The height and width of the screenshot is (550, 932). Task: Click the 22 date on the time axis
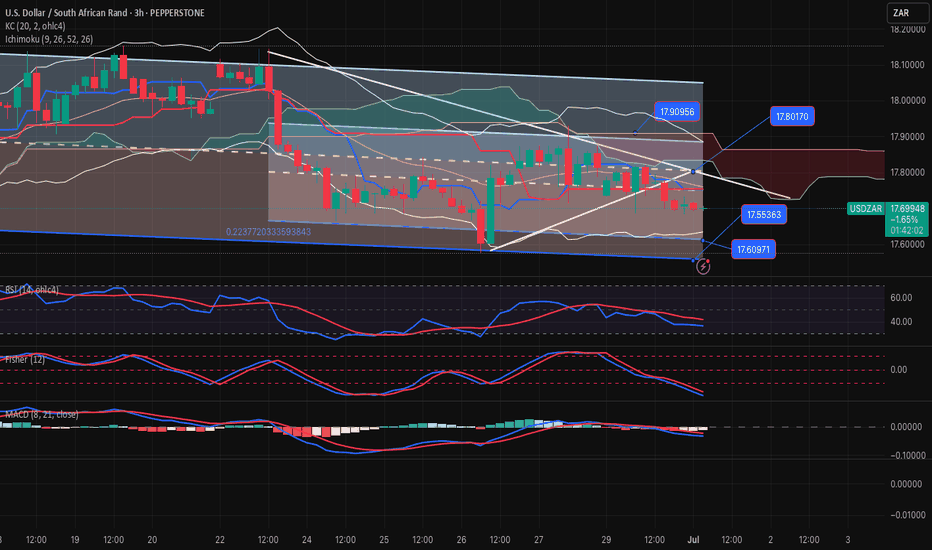(x=220, y=540)
